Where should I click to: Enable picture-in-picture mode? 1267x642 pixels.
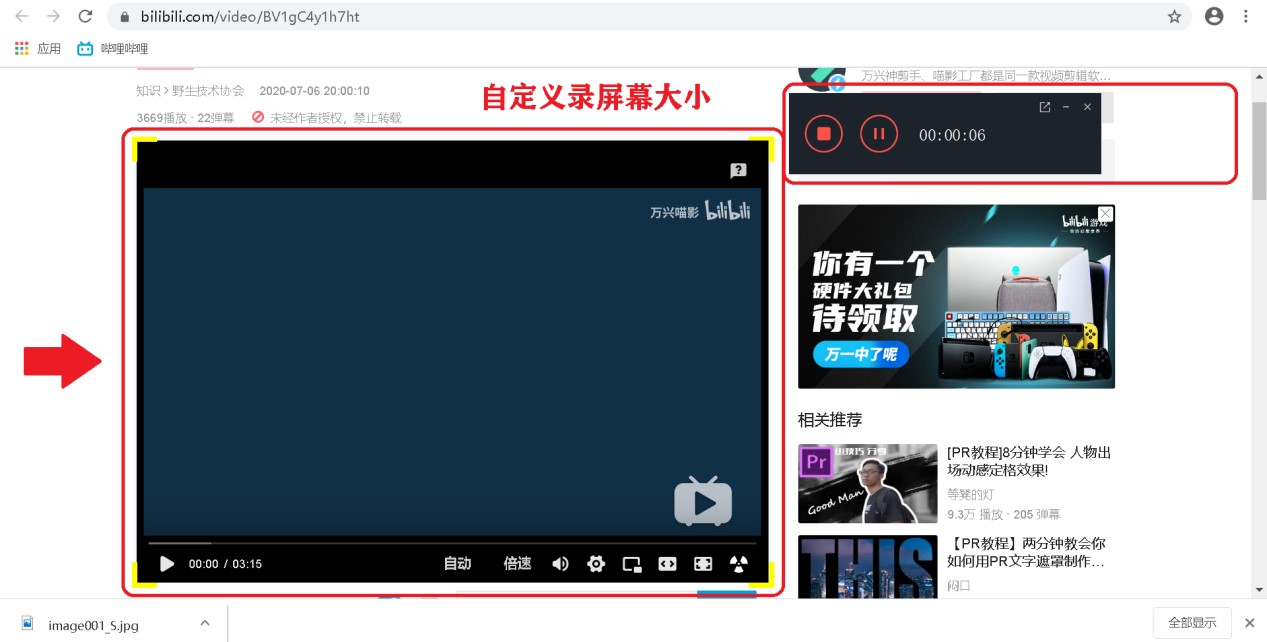pos(631,563)
